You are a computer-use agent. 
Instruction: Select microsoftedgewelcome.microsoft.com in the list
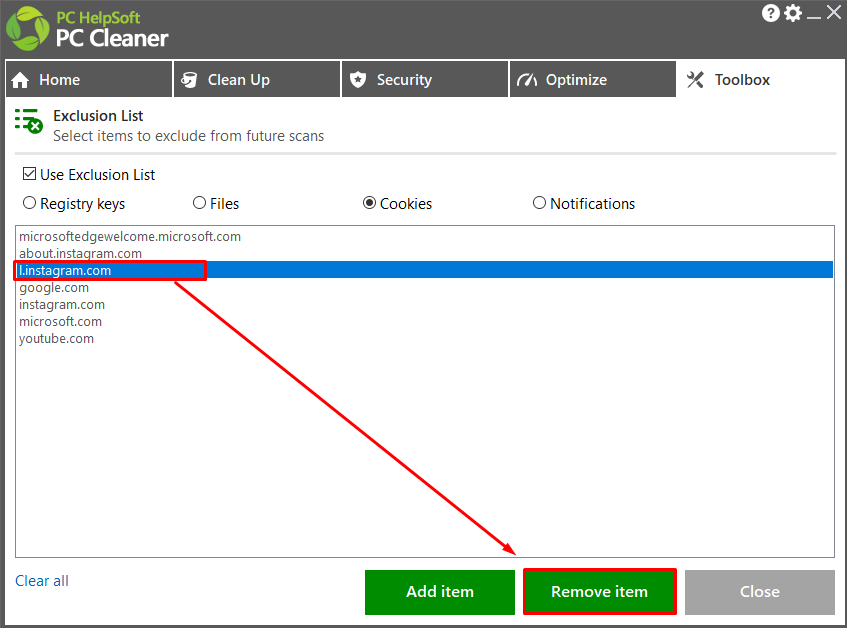[424, 237]
